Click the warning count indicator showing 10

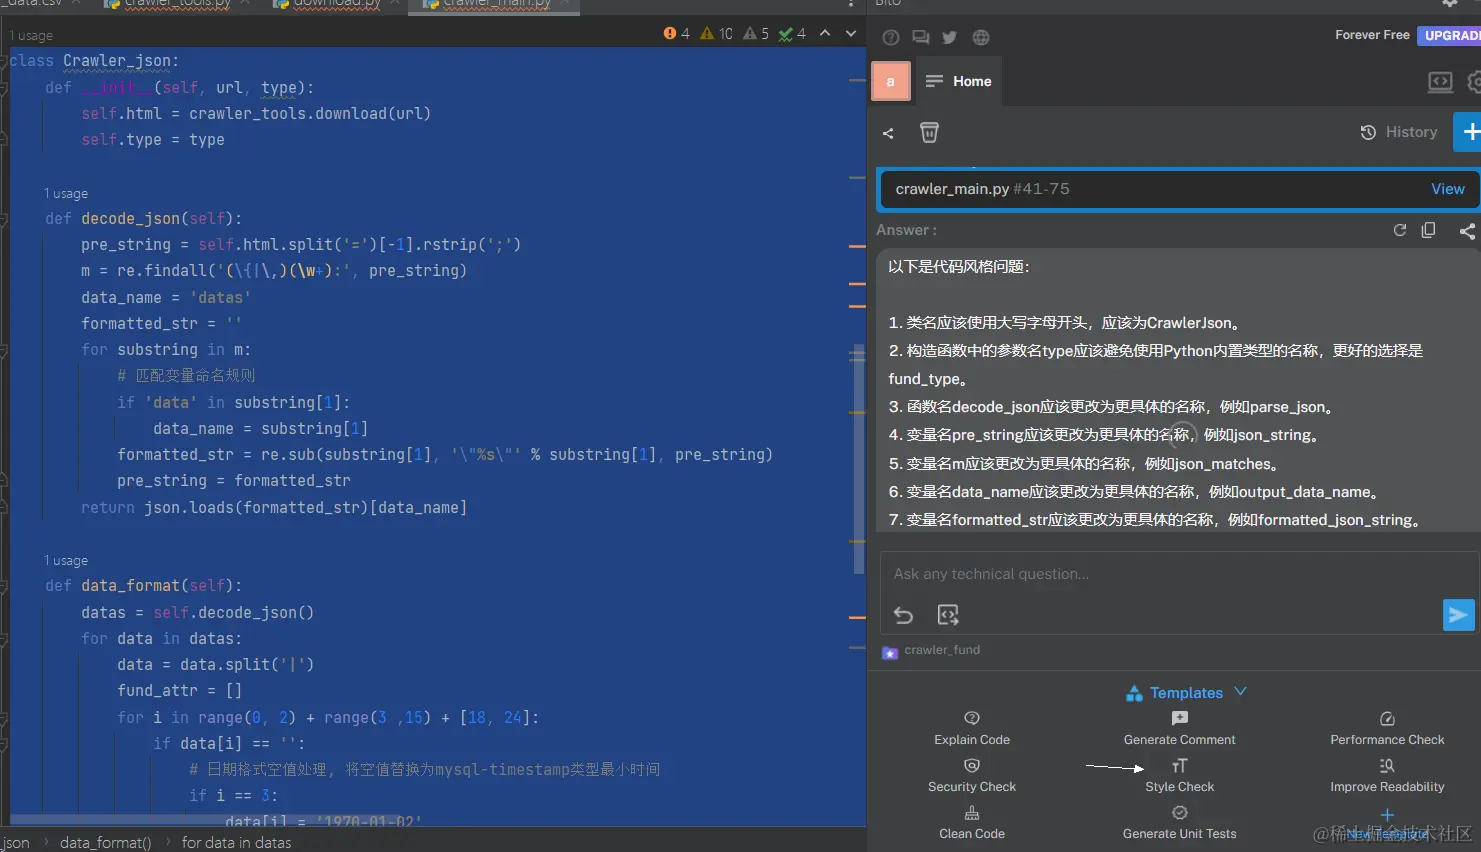pyautogui.click(x=717, y=33)
